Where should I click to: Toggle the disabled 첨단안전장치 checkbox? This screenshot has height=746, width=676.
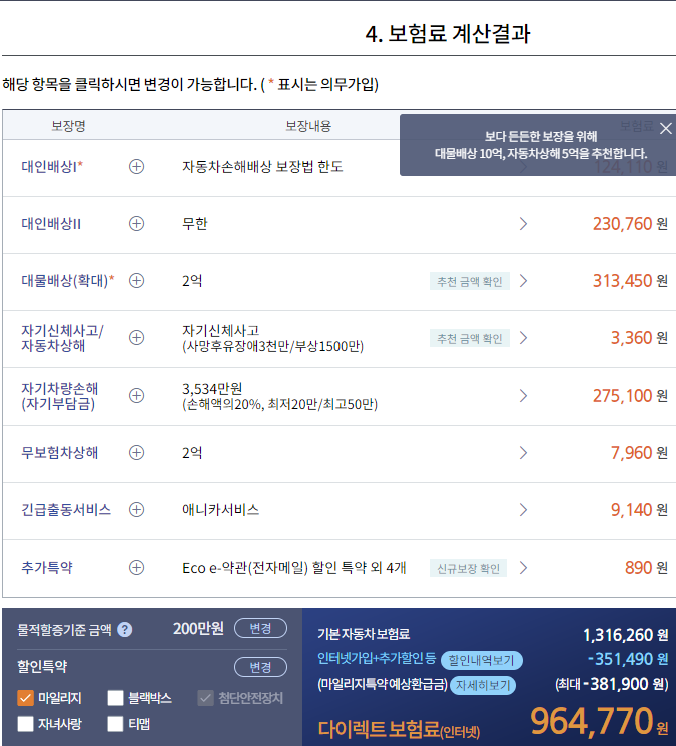click(x=206, y=698)
